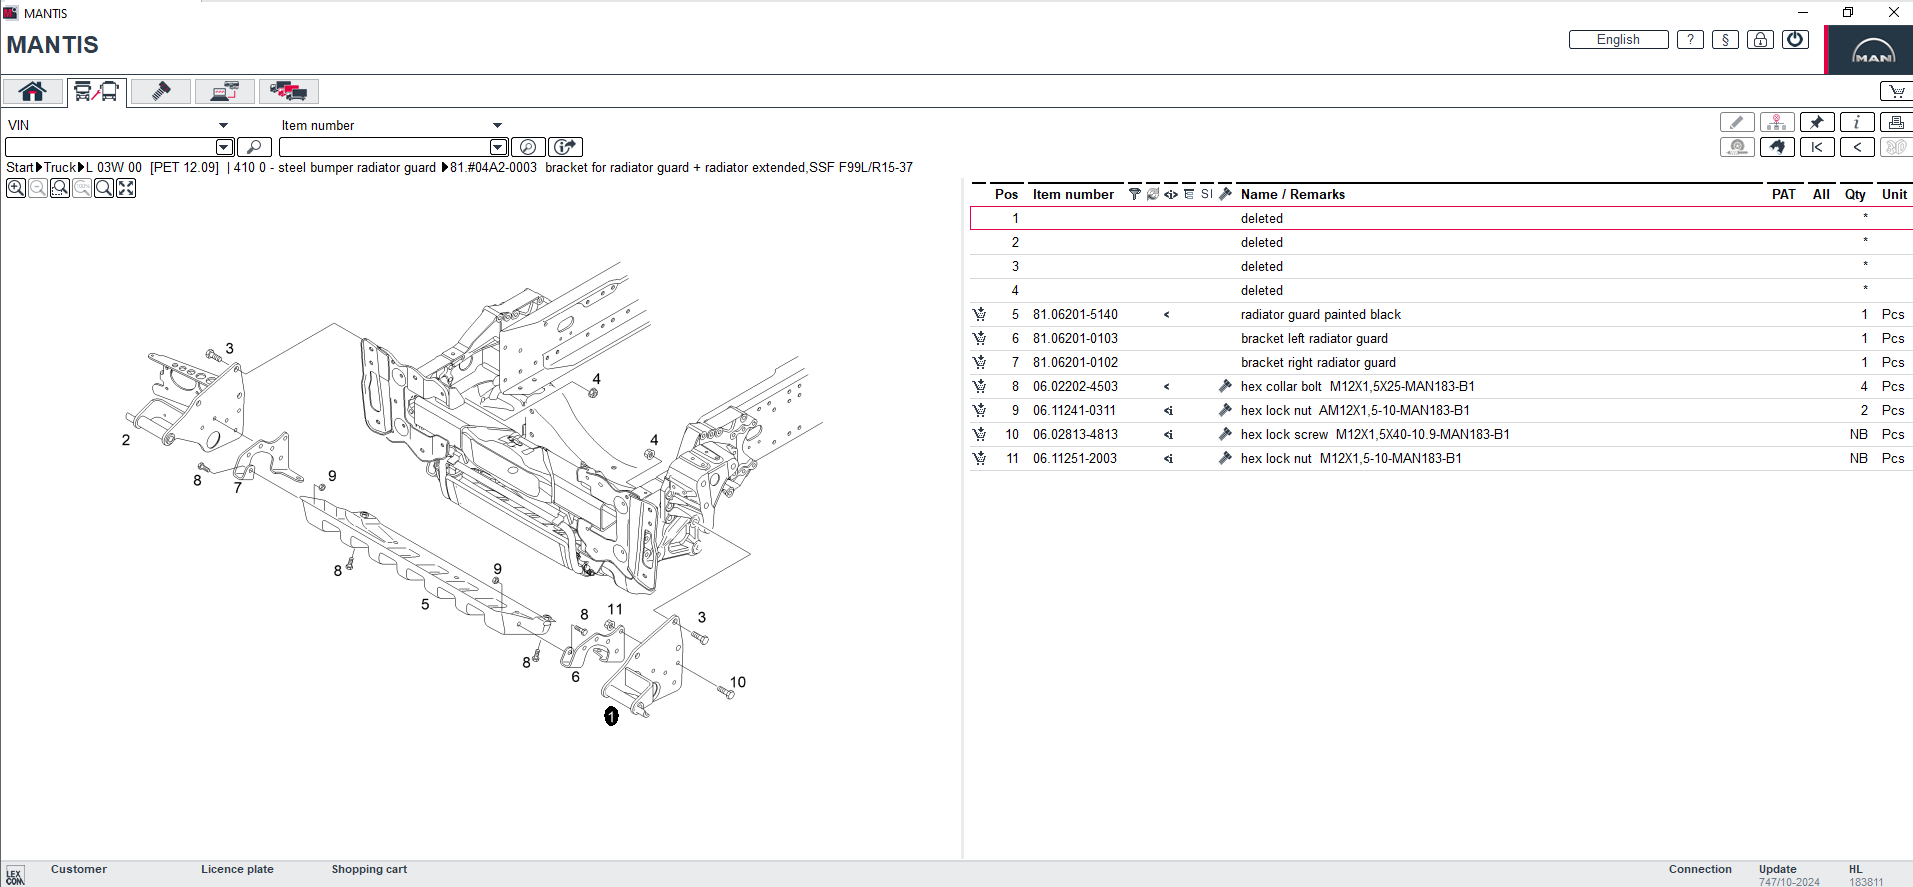Click the zoom out magnifier icon
Viewport: 1913px width, 887px height.
click(38, 188)
